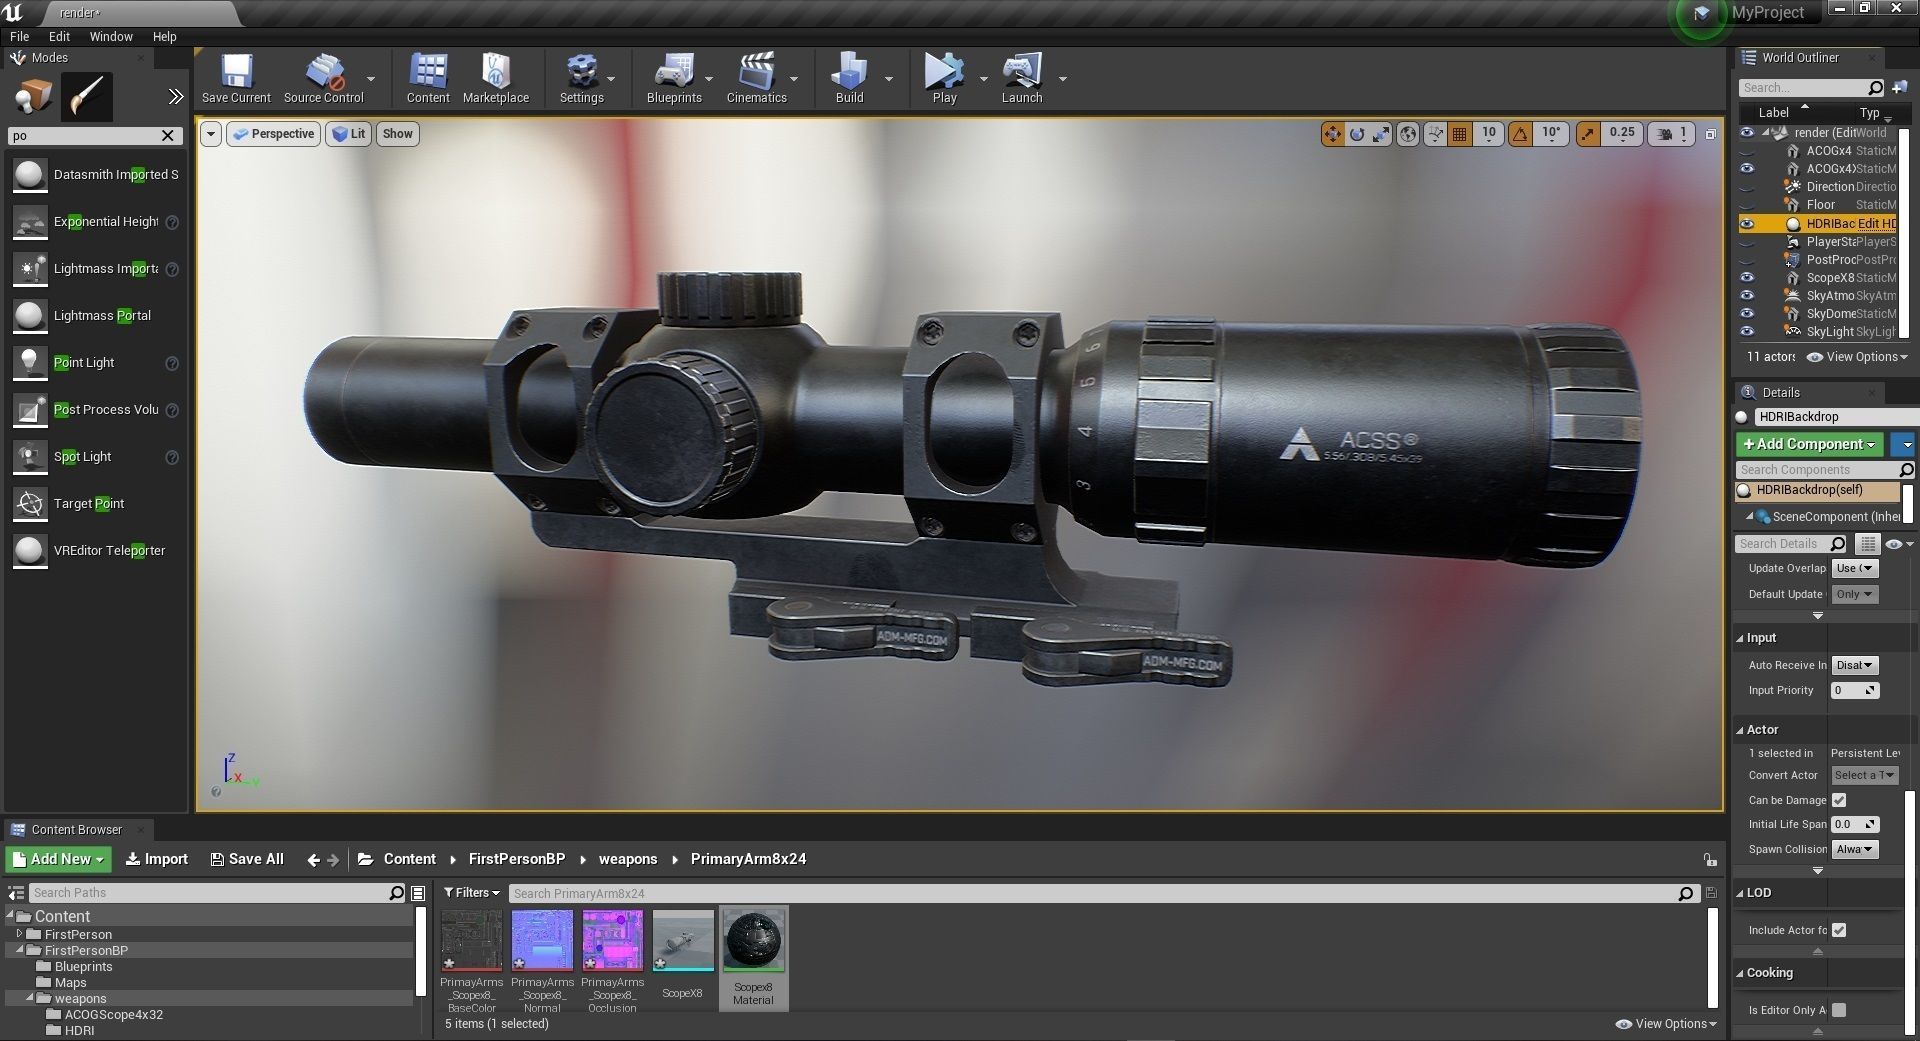
Task: Click the Play toolbar icon
Action: click(944, 79)
